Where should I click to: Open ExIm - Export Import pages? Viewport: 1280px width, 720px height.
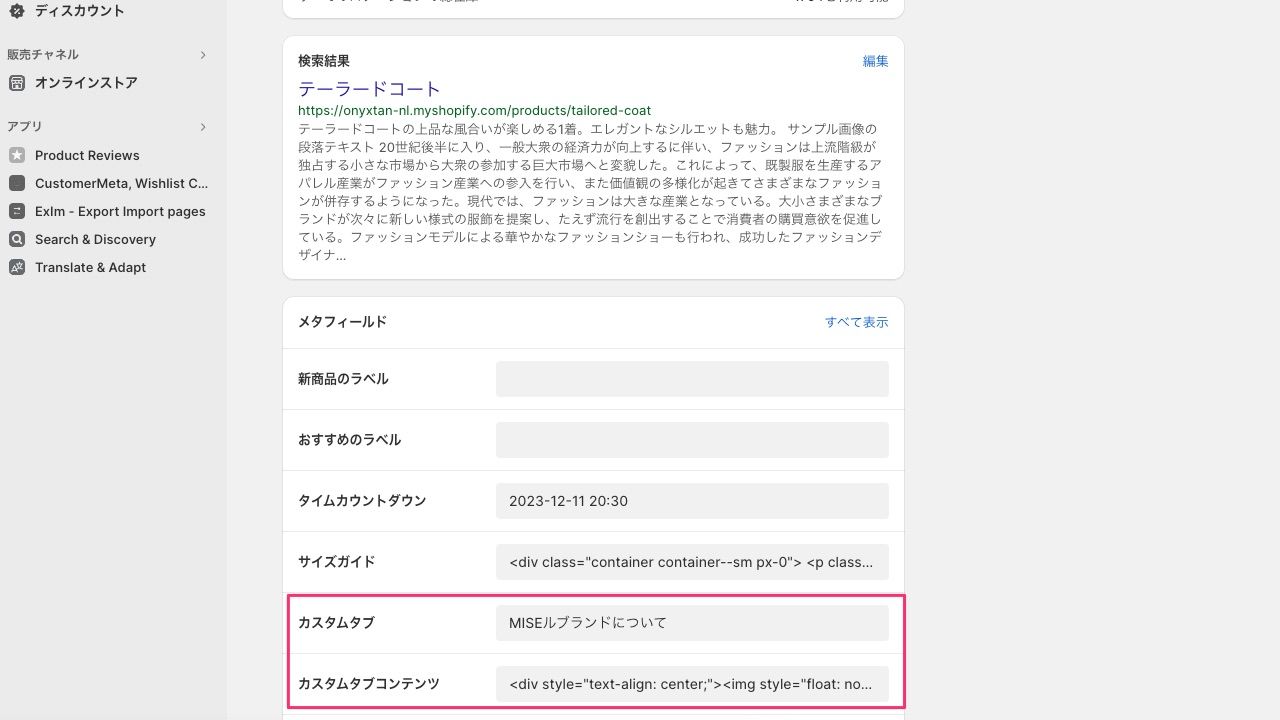(x=120, y=211)
